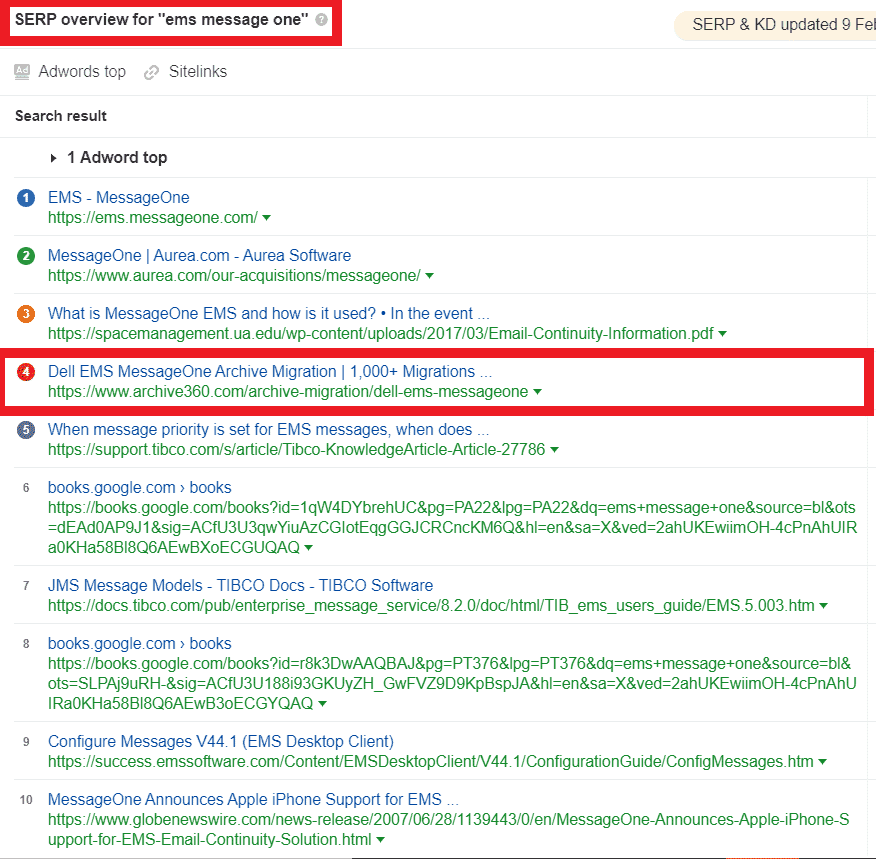
Task: Visit docs.tibco.com enterprise_message_service URL
Action: coord(431,606)
